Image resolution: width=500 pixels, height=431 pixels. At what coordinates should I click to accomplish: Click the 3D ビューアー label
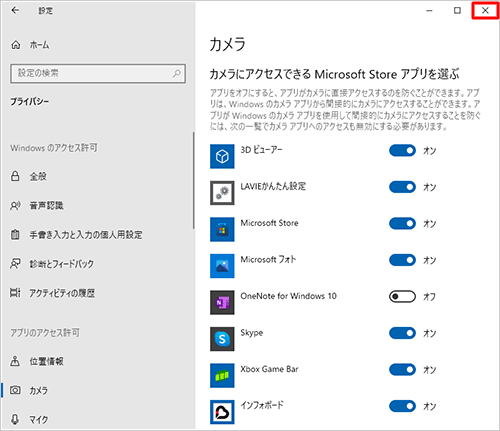(x=261, y=150)
